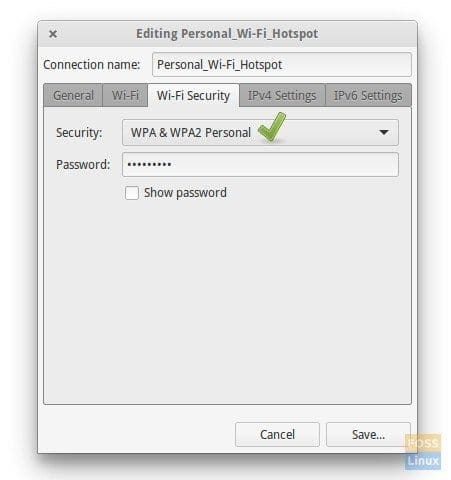
Task: Click the dialog title 'Editing Personal_Wi-Fi_Hotspot'
Action: 227,34
